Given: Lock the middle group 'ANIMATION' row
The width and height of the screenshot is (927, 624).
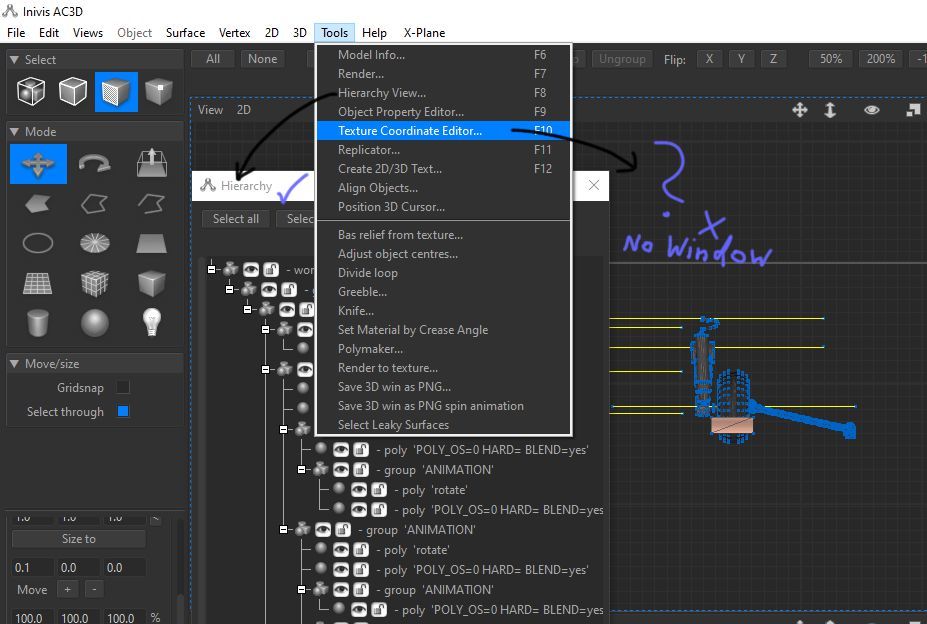Looking at the screenshot, I should (343, 529).
